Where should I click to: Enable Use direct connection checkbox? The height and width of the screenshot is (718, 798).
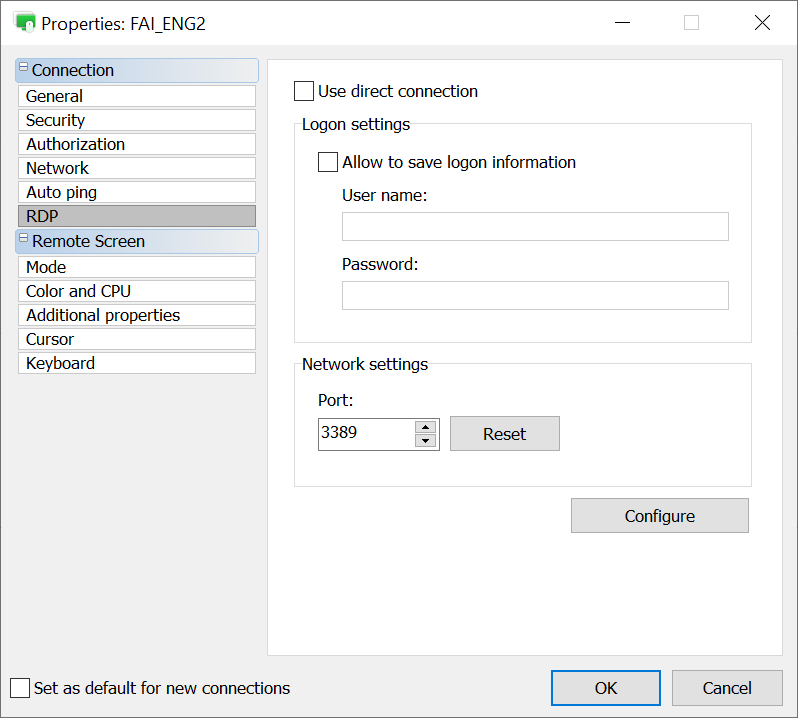(304, 92)
